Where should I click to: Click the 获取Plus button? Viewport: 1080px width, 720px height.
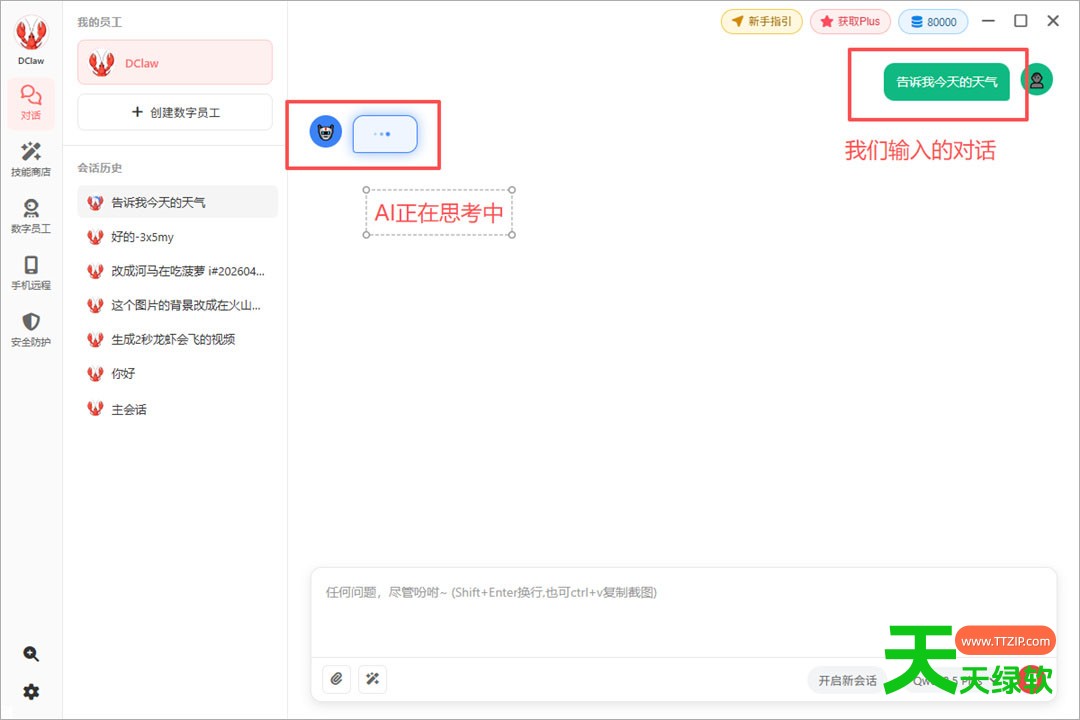pos(850,21)
